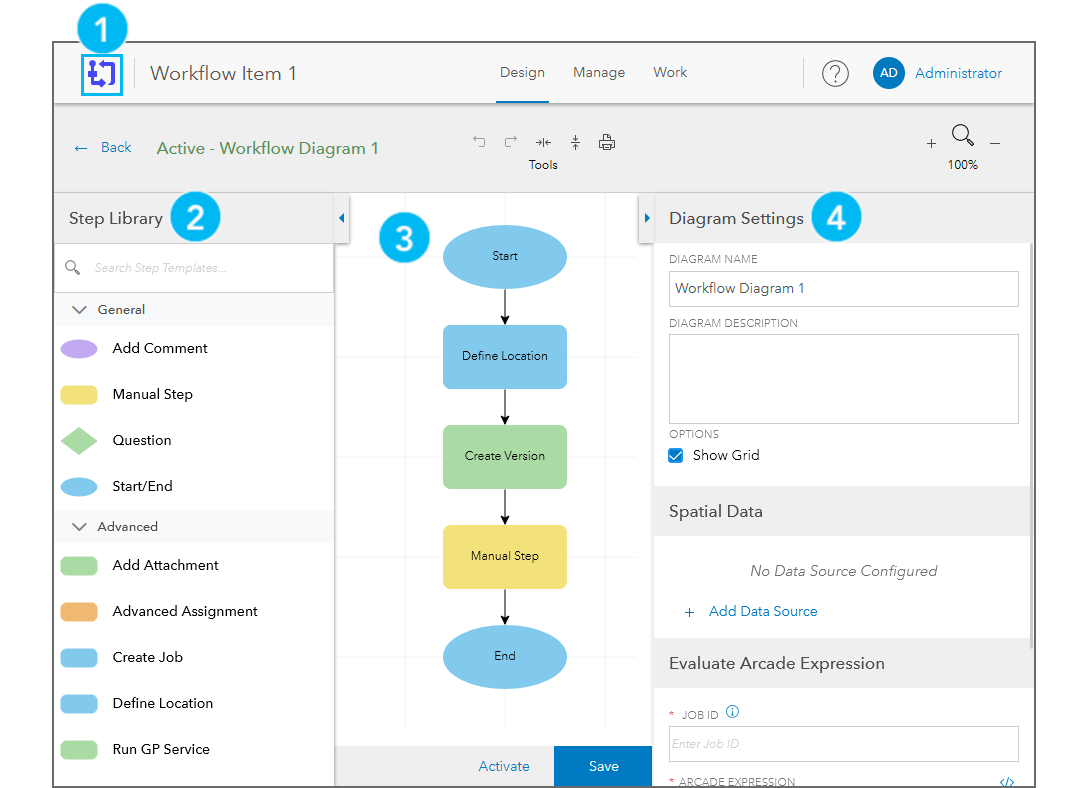This screenshot has height=788, width=1088.
Task: Zoom in using the plus icon
Action: point(930,145)
